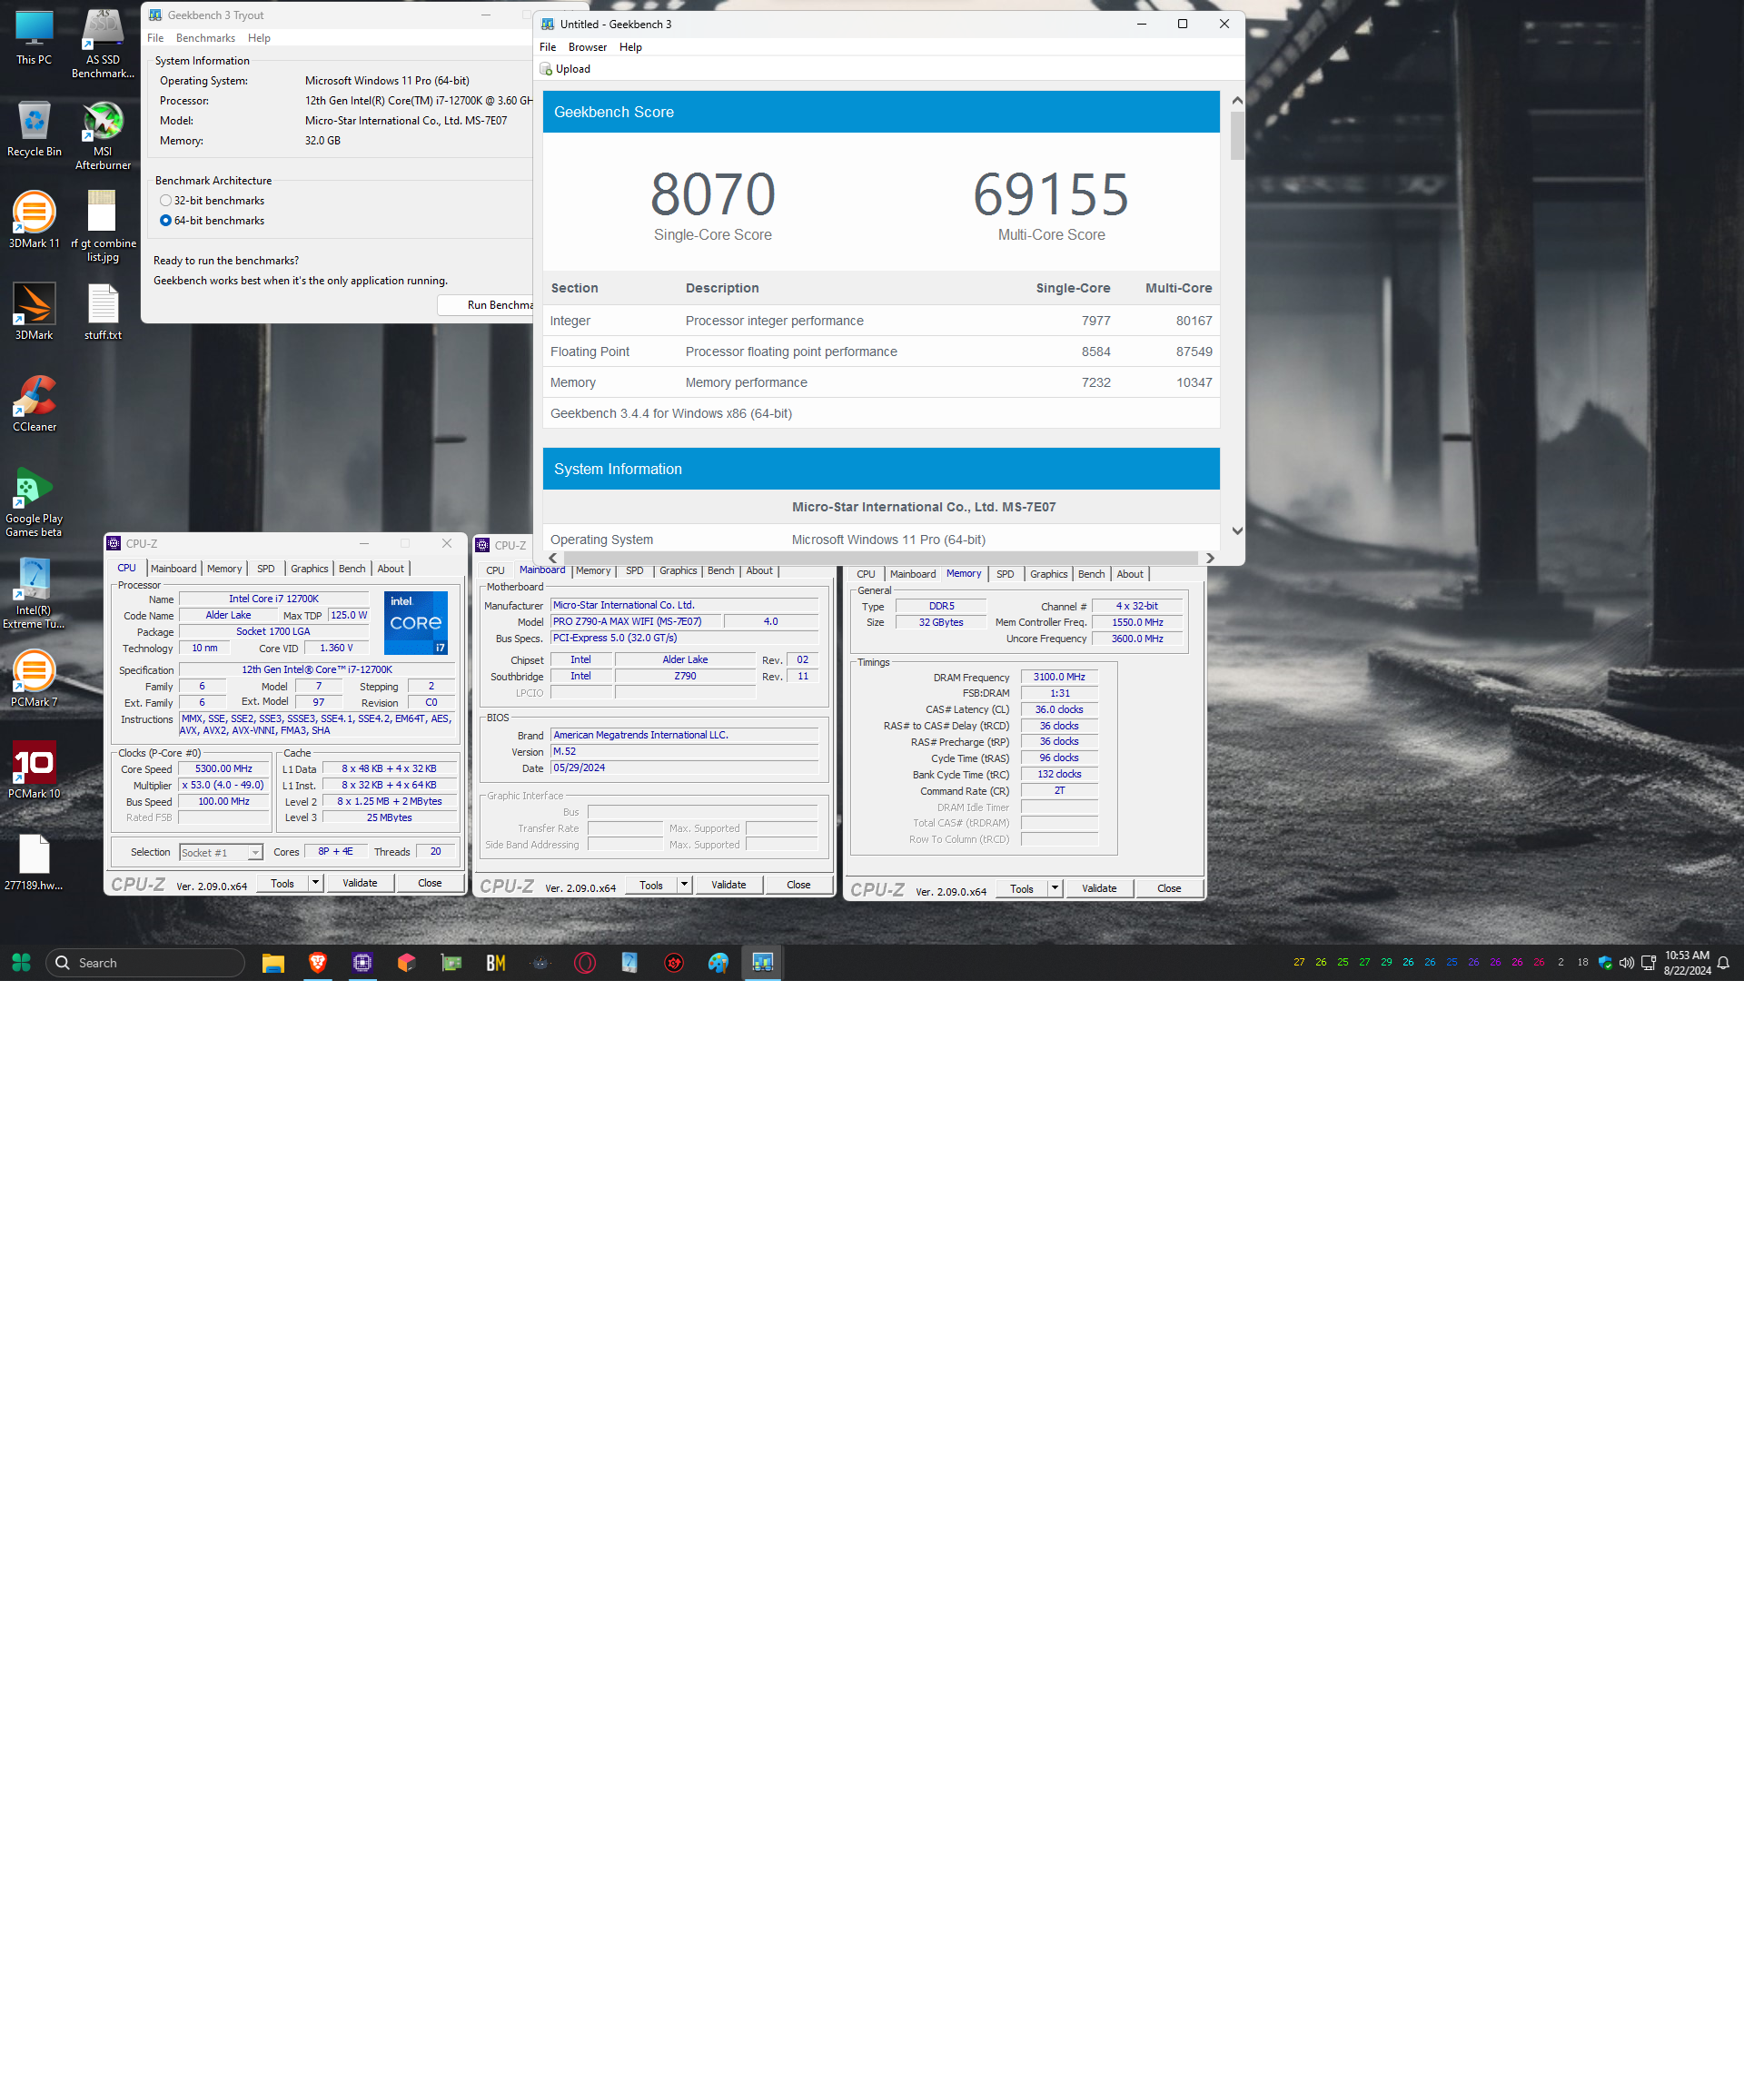Screen dimensions: 1744x2100
Task: Open Opera browser from the taskbar
Action: 585,962
